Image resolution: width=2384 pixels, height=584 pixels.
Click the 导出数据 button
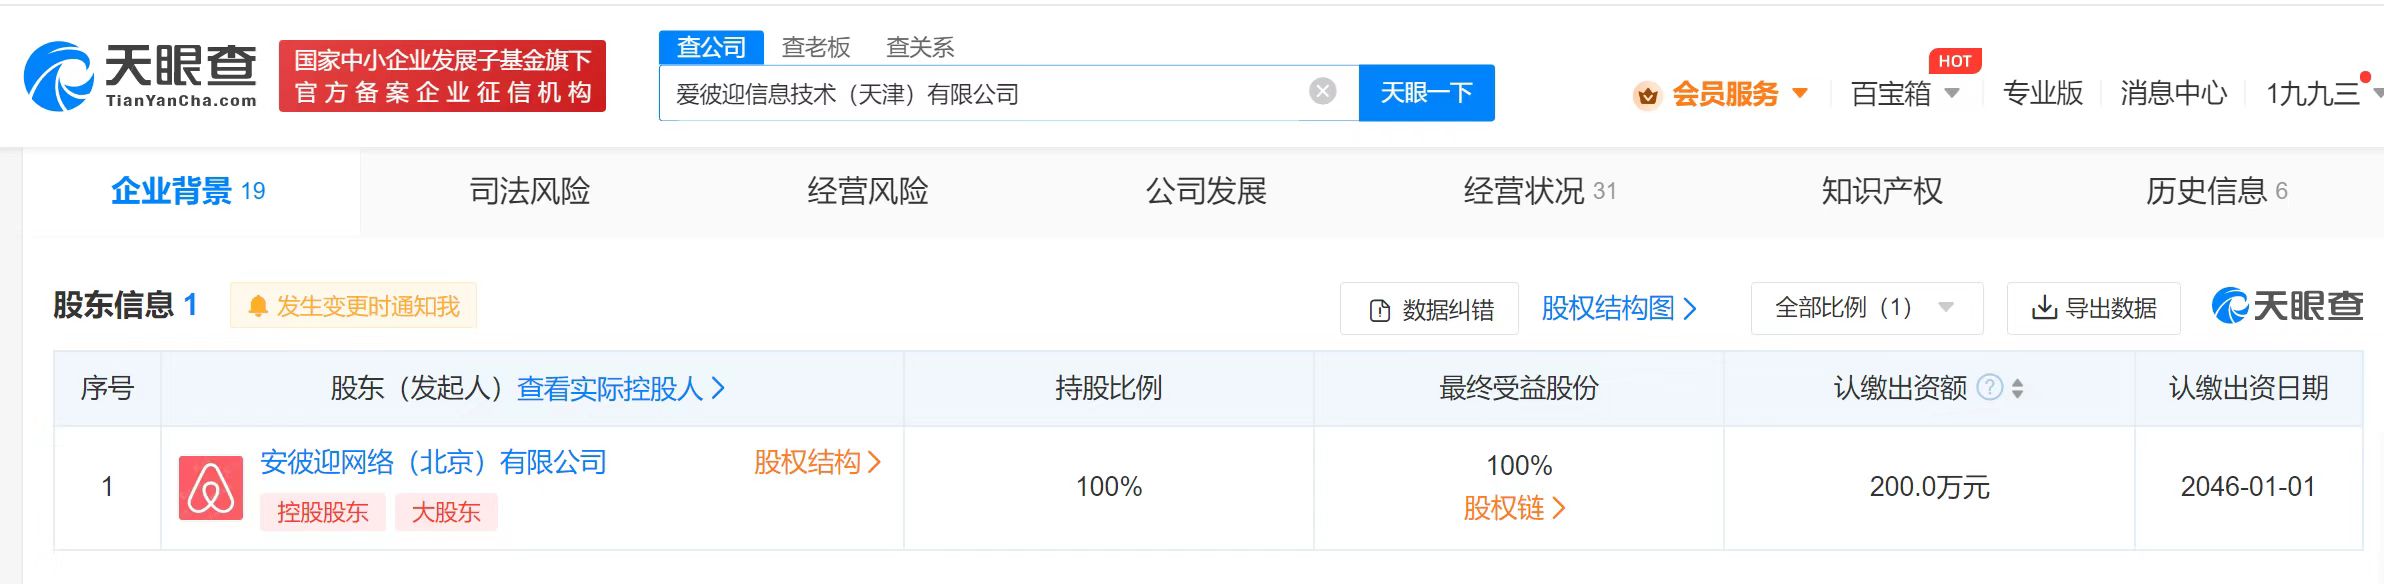[2094, 308]
